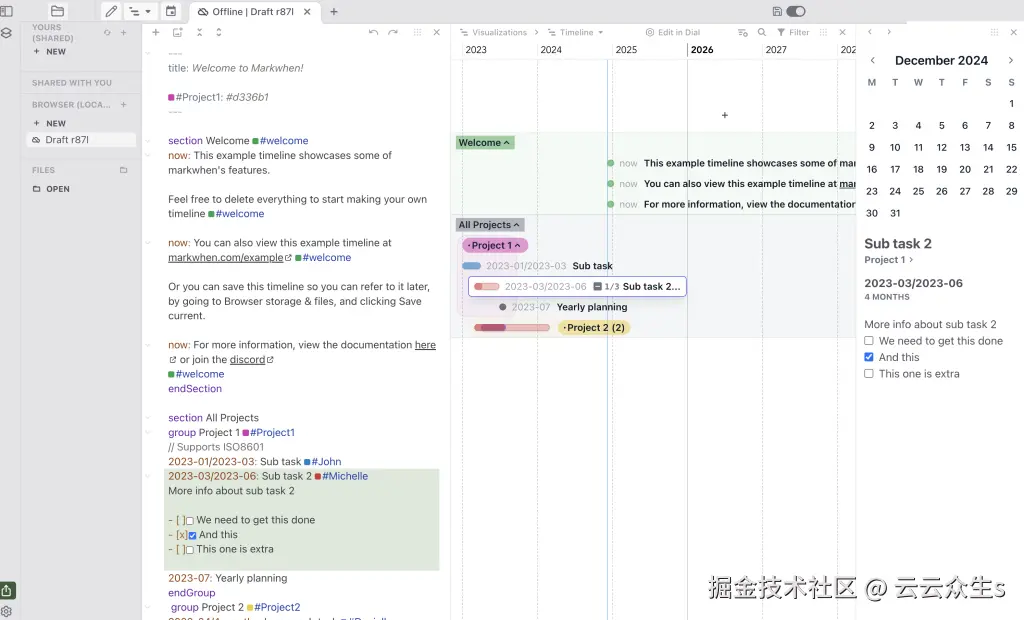1024x620 pixels.
Task: Add item in Browser (Local) section
Action: click(123, 105)
